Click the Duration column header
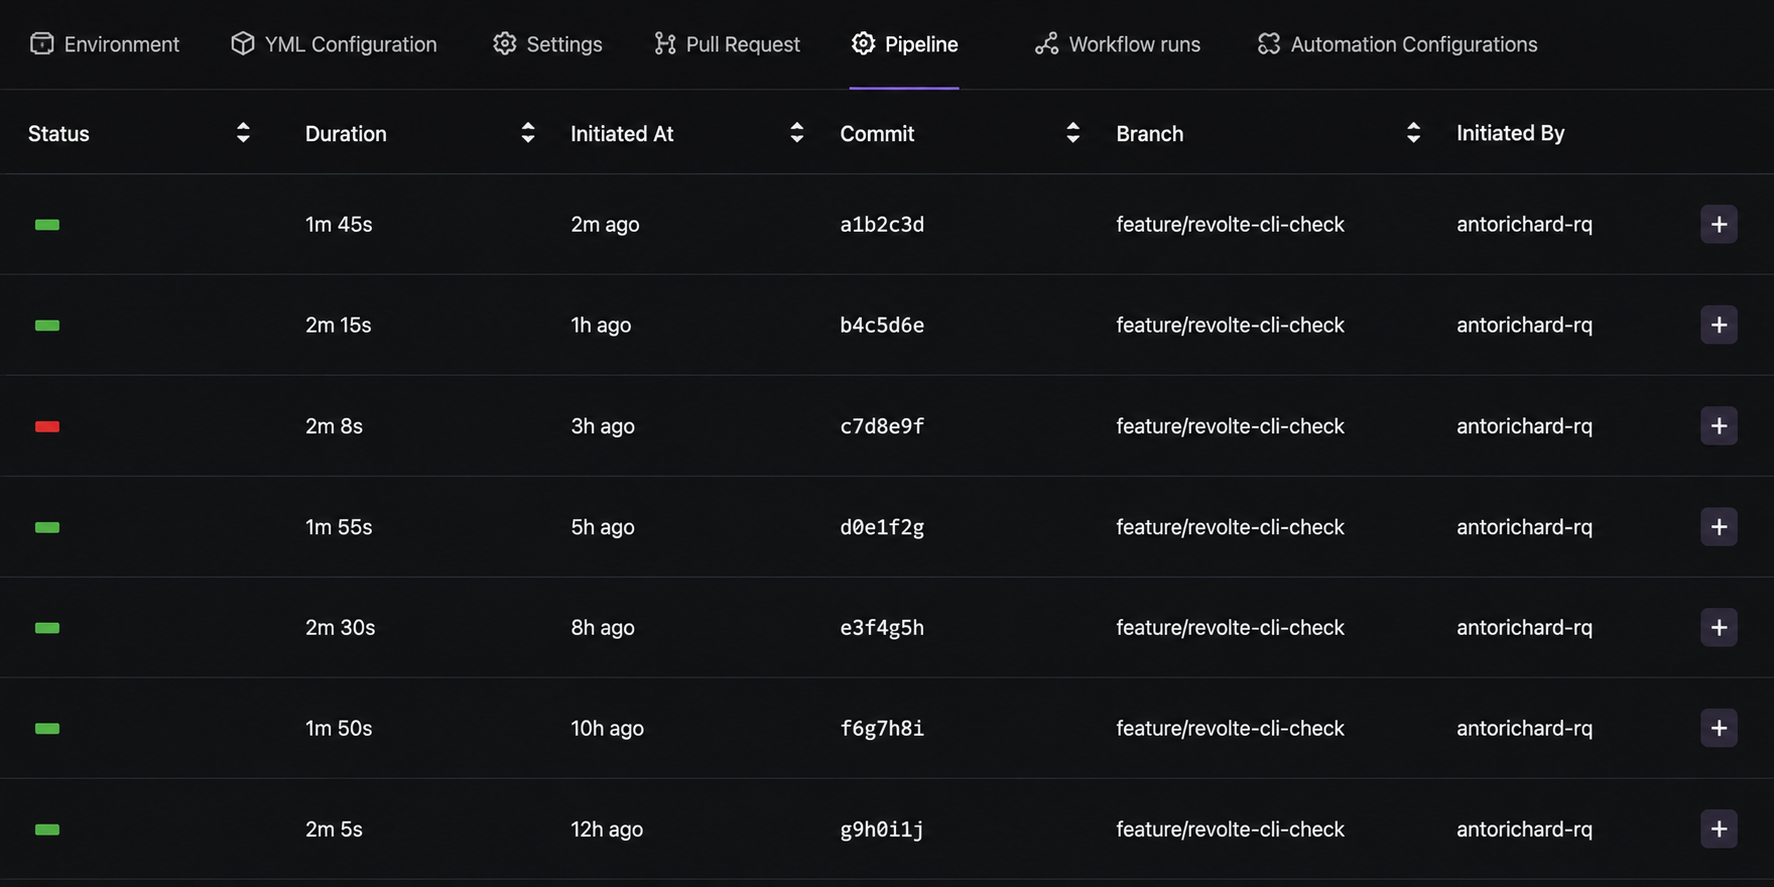The height and width of the screenshot is (887, 1774). click(346, 133)
